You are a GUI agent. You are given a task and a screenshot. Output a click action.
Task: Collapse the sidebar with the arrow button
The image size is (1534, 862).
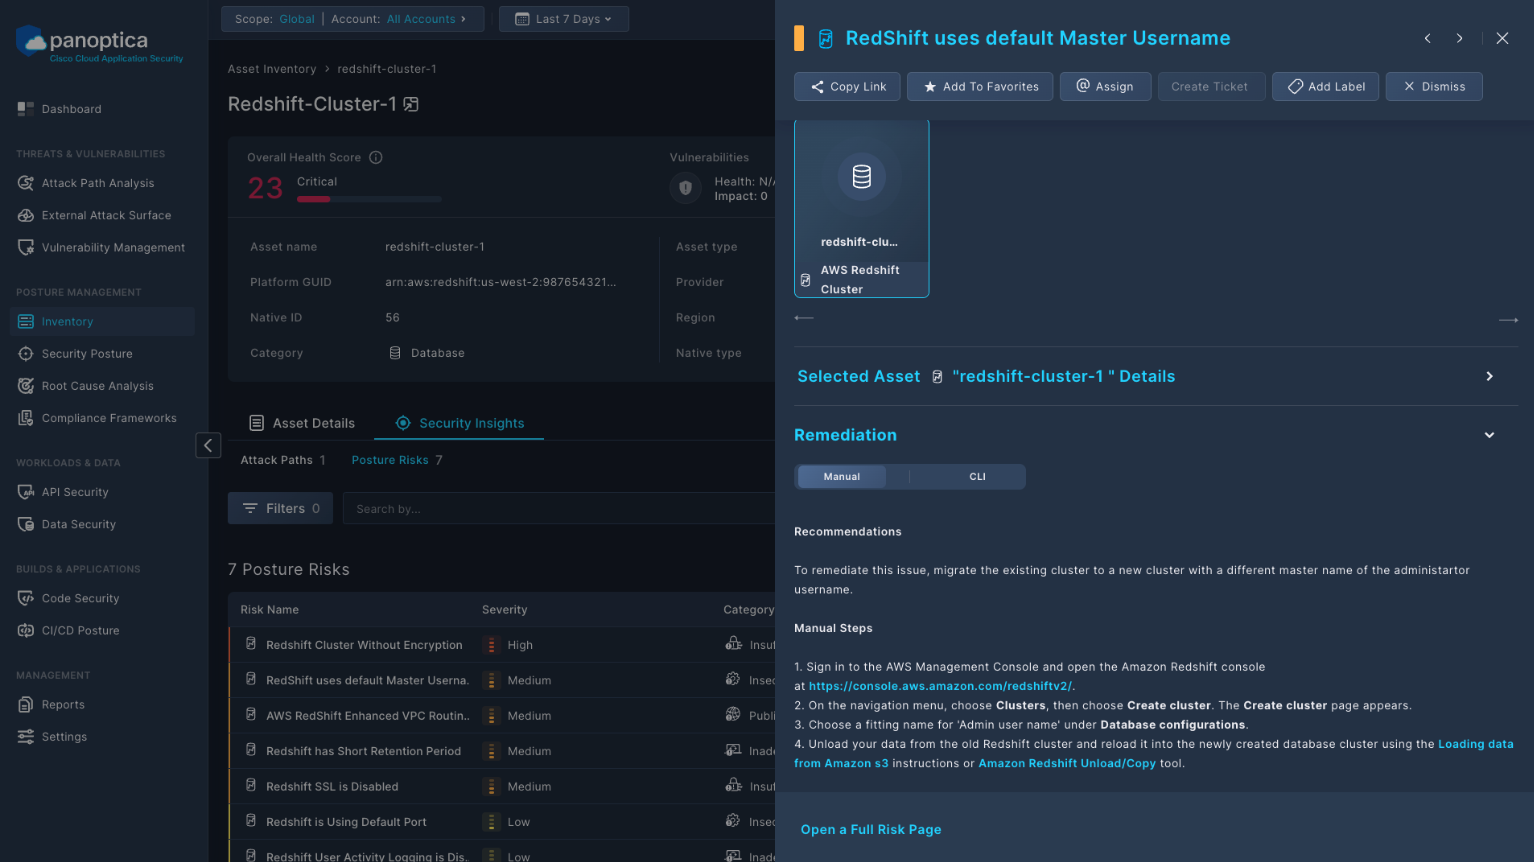[x=208, y=445]
